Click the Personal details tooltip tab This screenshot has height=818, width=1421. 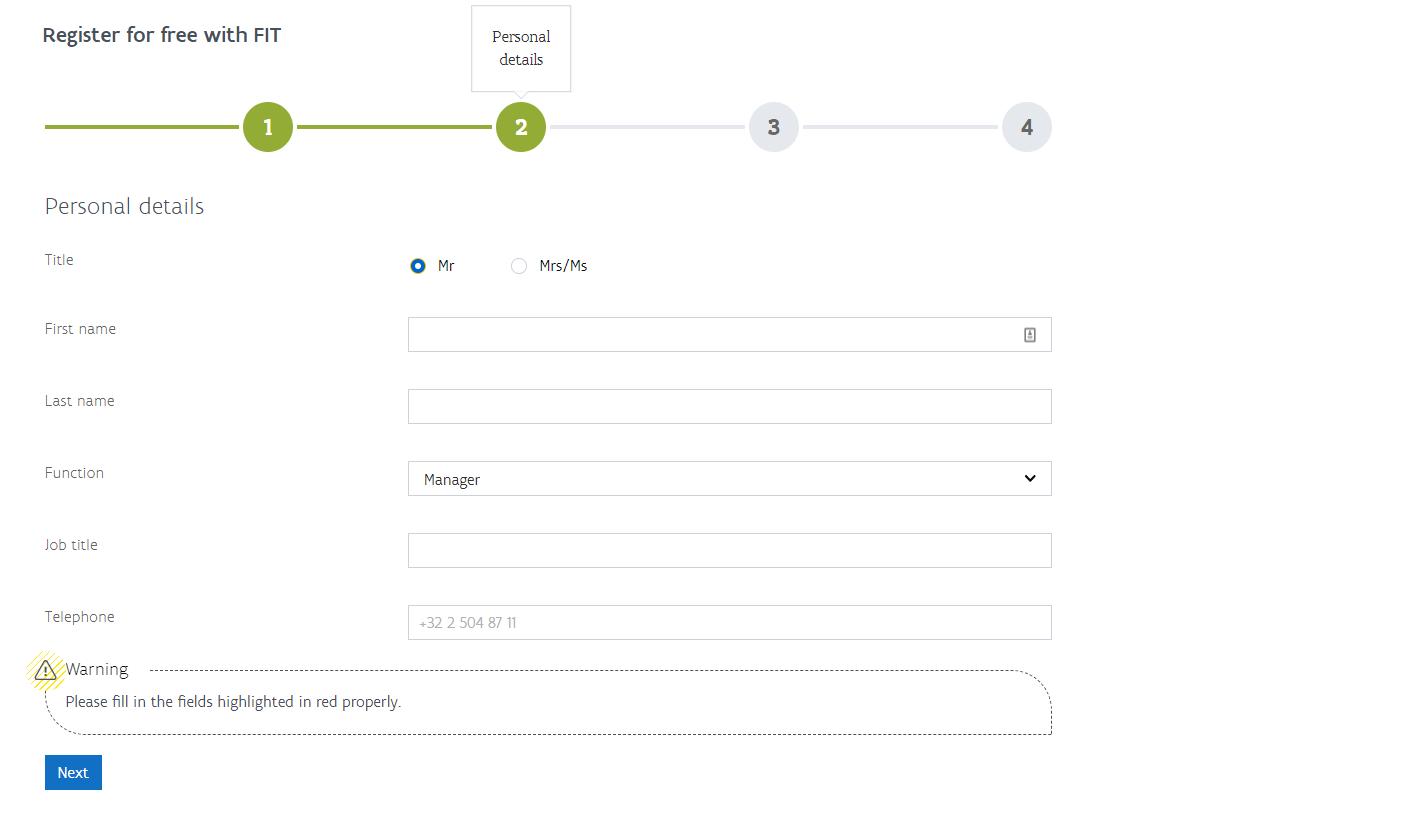click(521, 49)
